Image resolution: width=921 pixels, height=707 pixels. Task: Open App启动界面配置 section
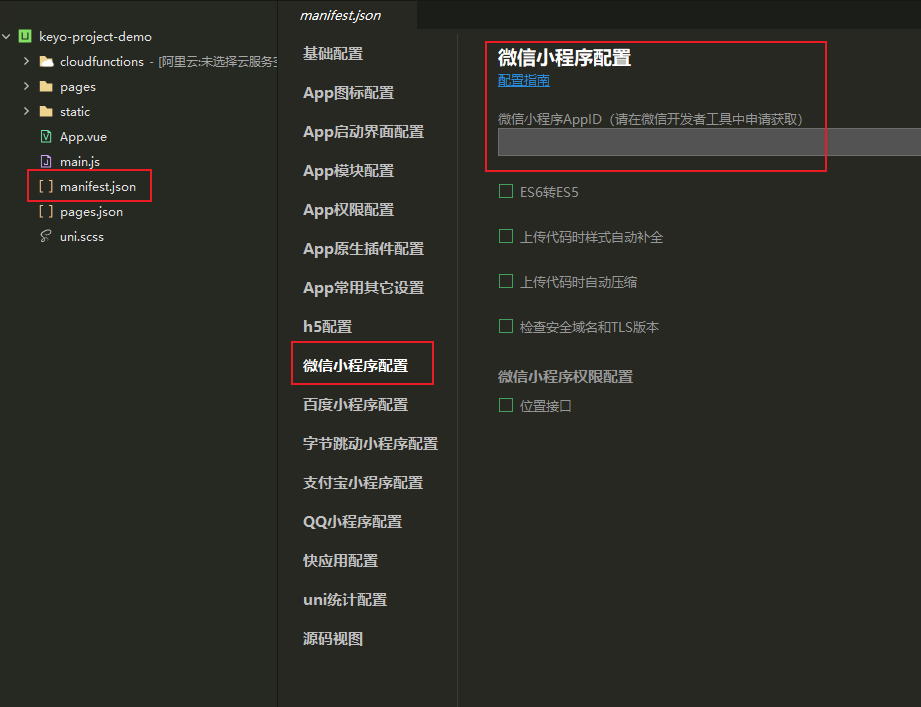[364, 132]
